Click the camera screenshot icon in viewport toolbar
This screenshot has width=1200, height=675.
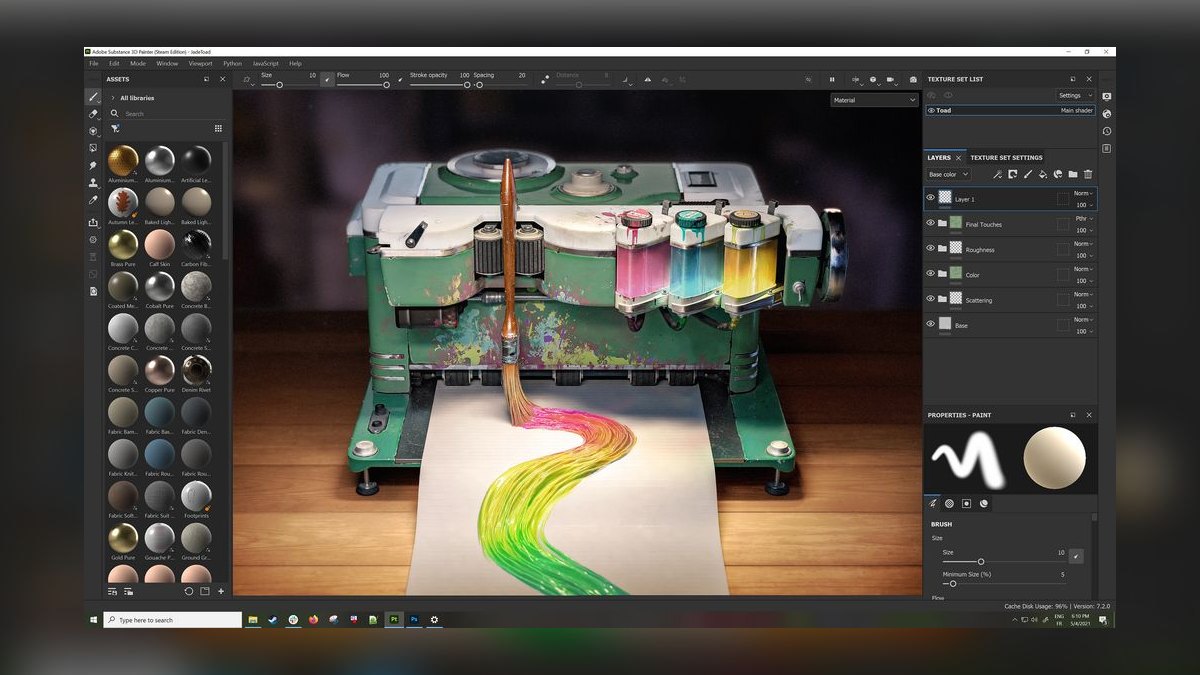coord(912,79)
